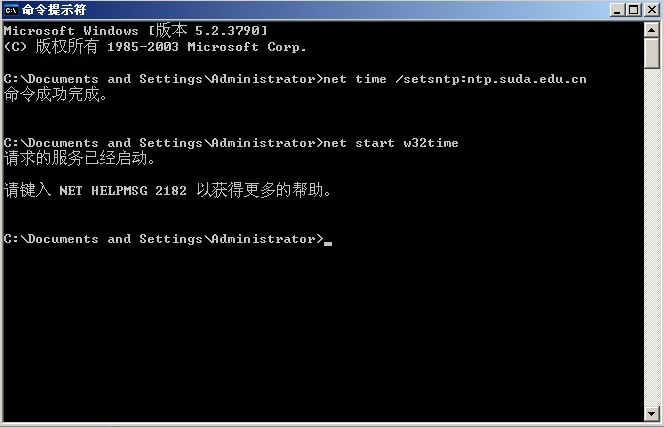Click the blinking cursor at last prompt

click(x=328, y=241)
